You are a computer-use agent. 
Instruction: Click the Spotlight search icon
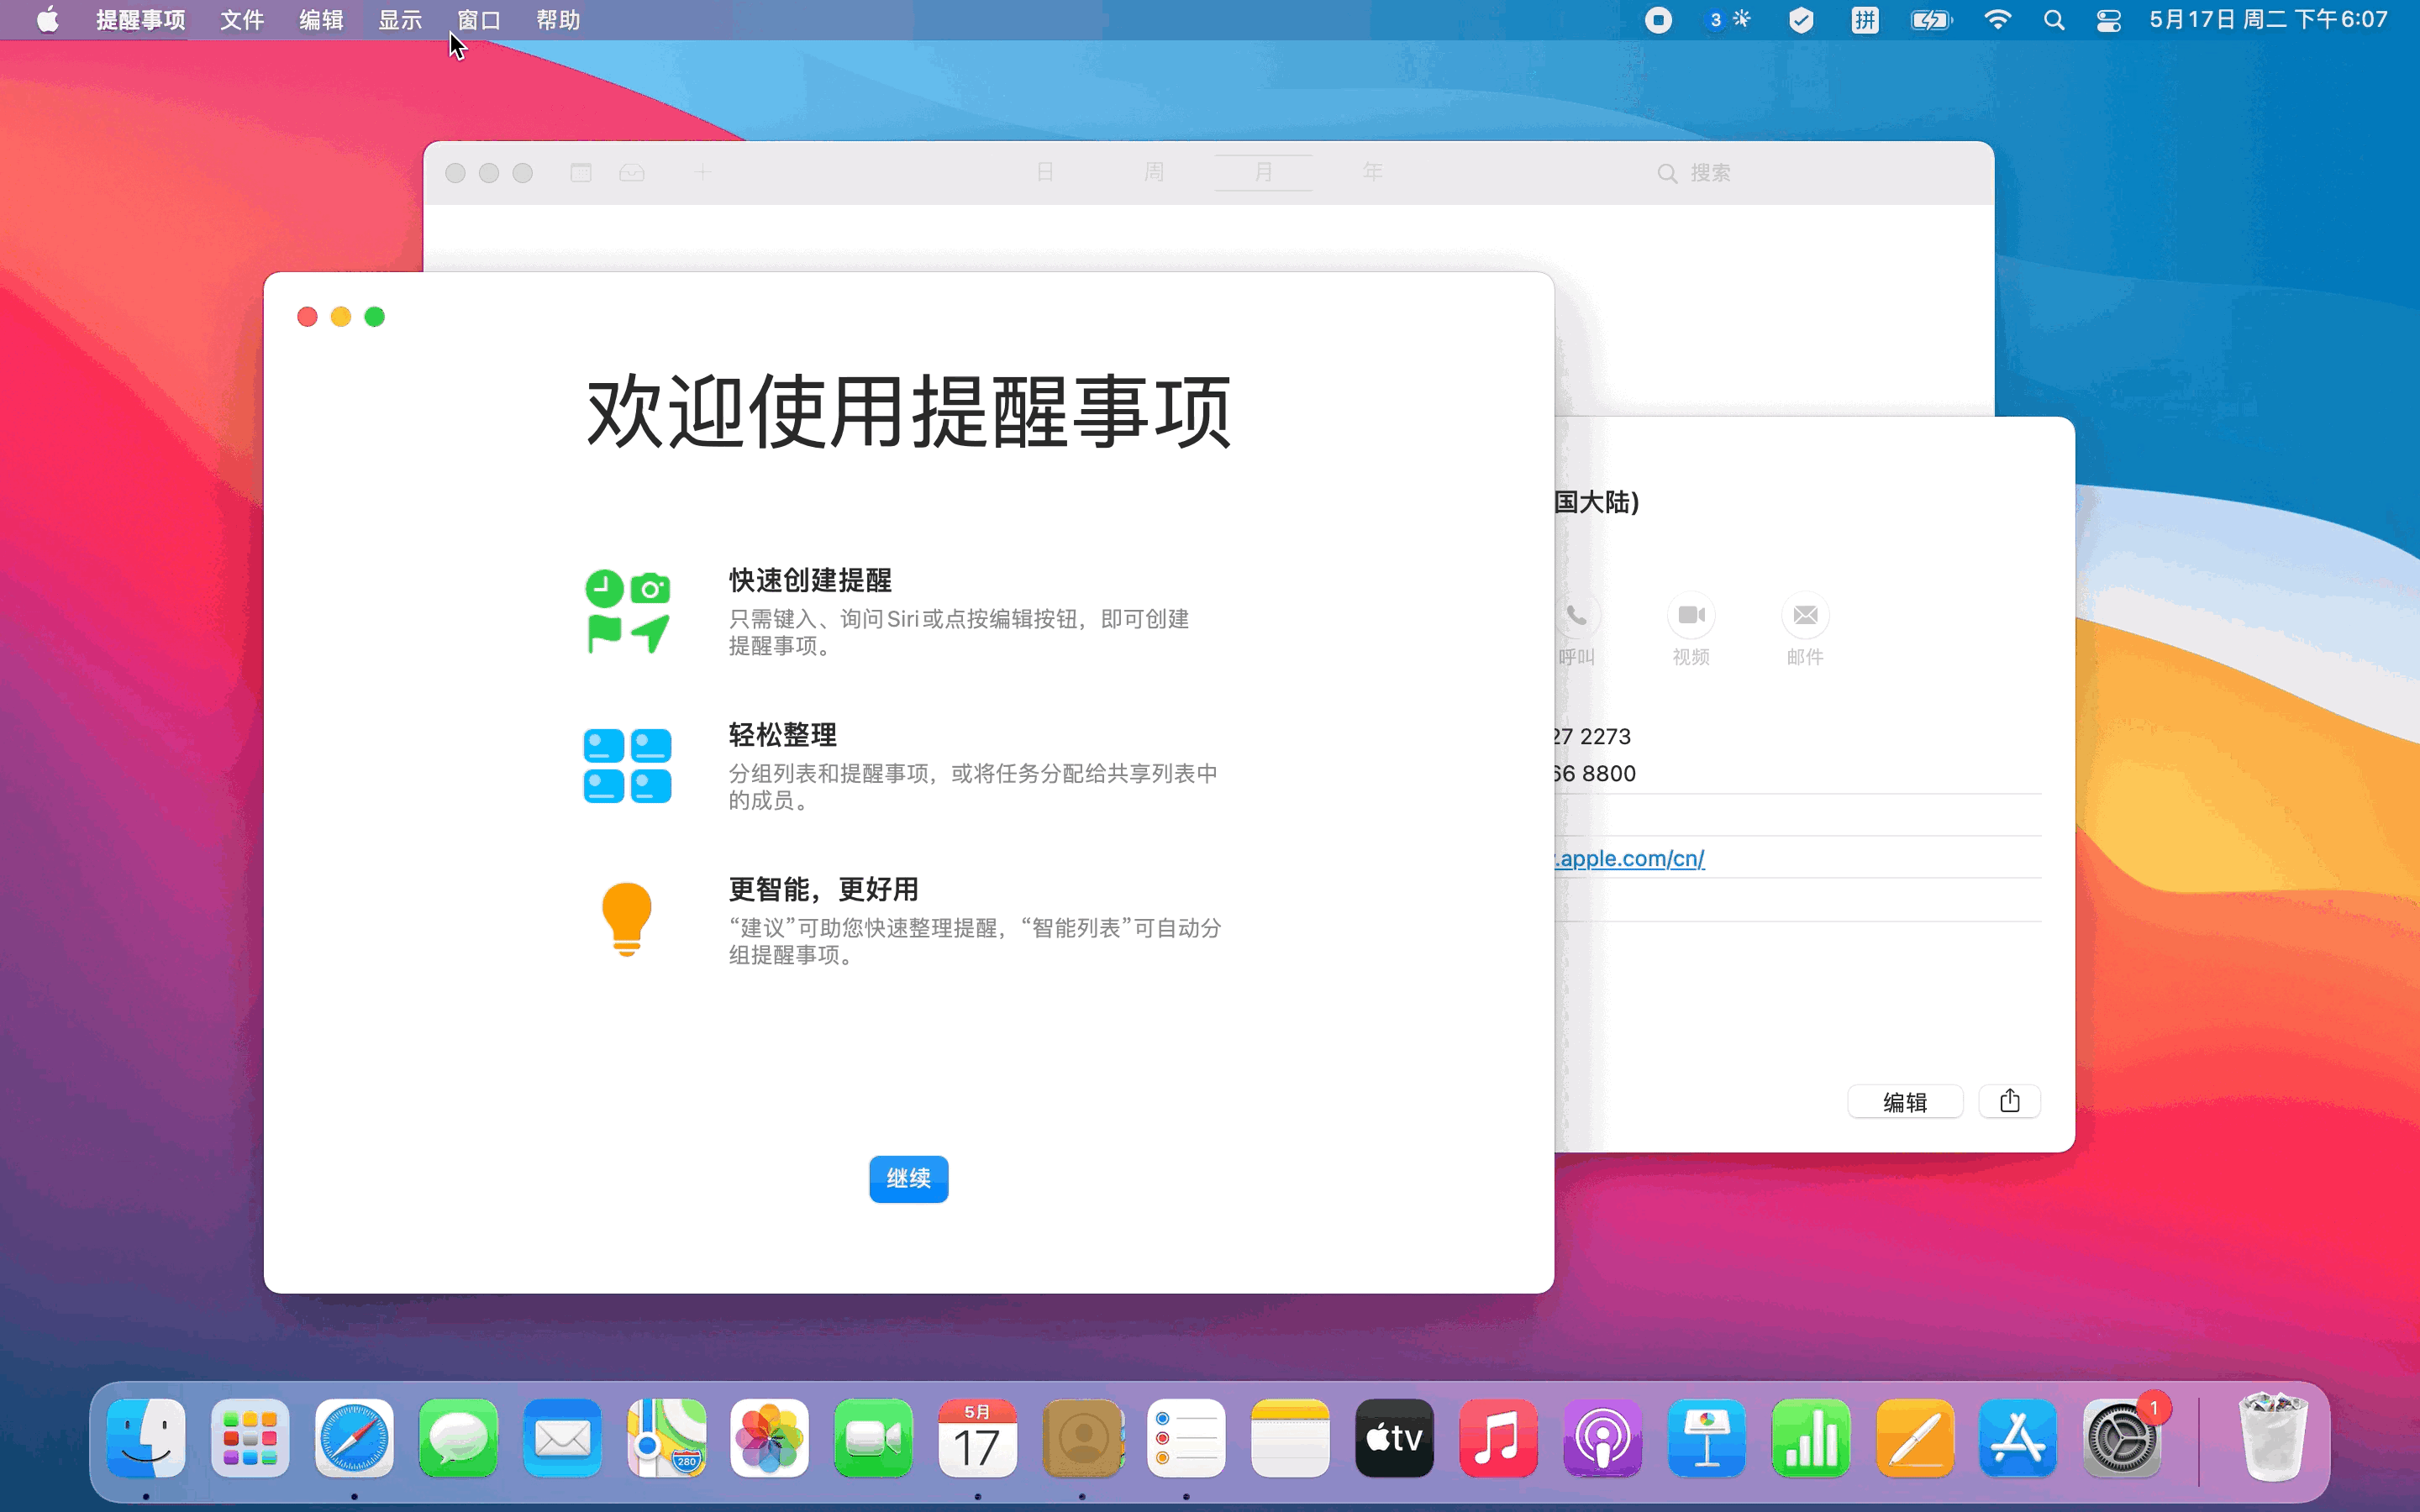click(x=2053, y=20)
